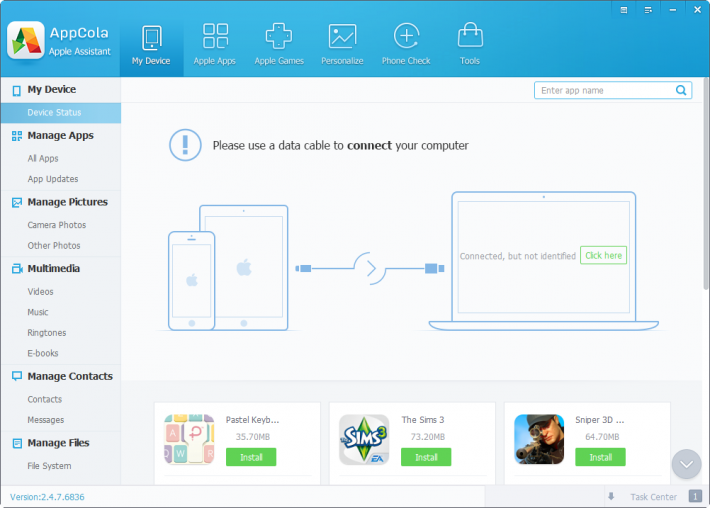The height and width of the screenshot is (508, 710).
Task: Open Camera Photos
Action: pyautogui.click(x=57, y=225)
